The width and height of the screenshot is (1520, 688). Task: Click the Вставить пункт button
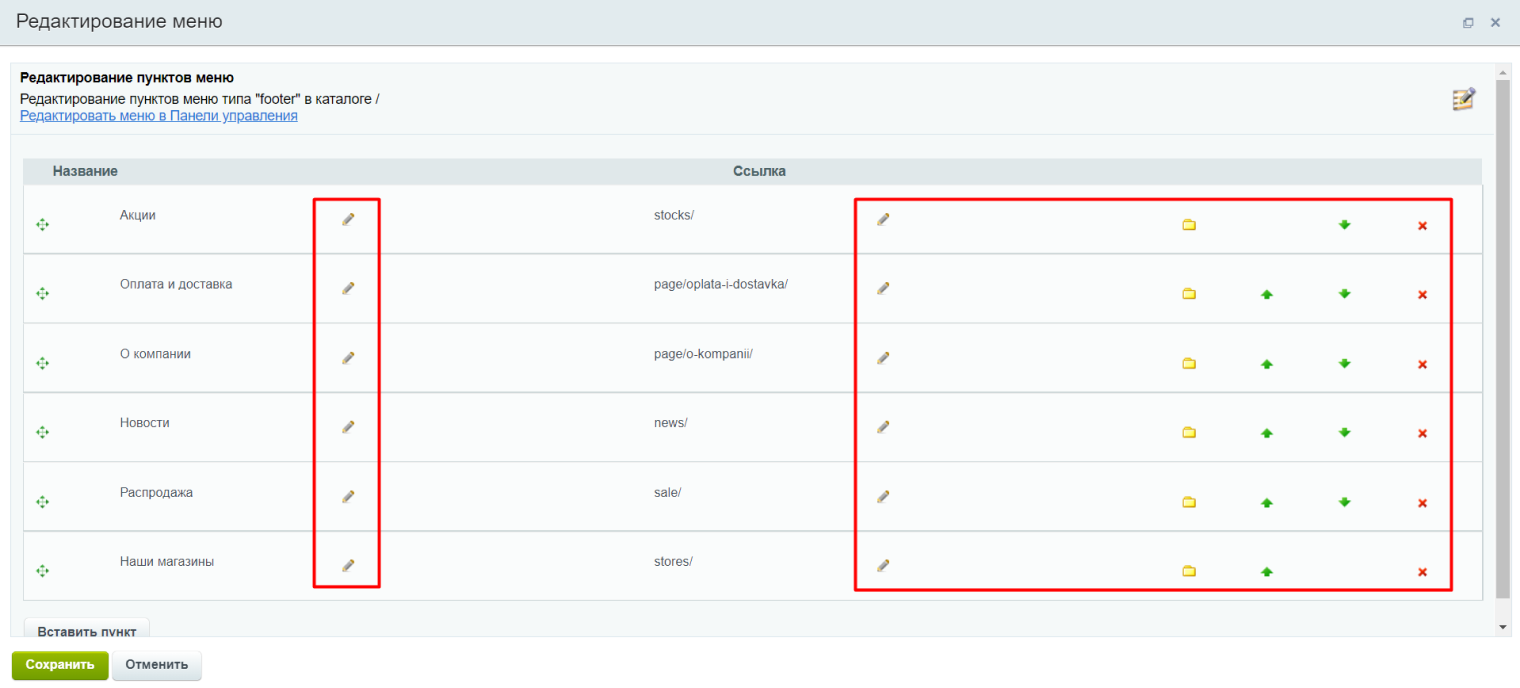[87, 630]
